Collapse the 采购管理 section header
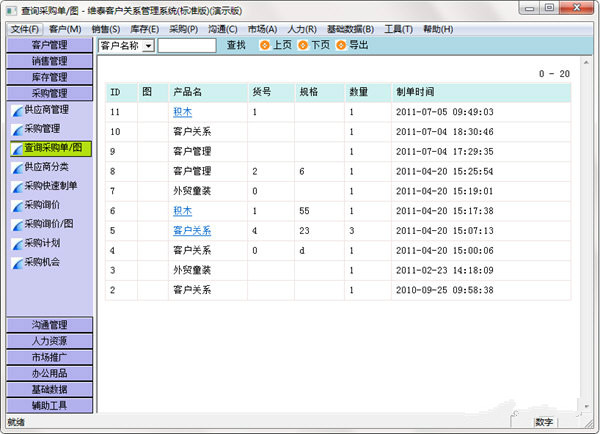This screenshot has height=434, width=600. 49,93
